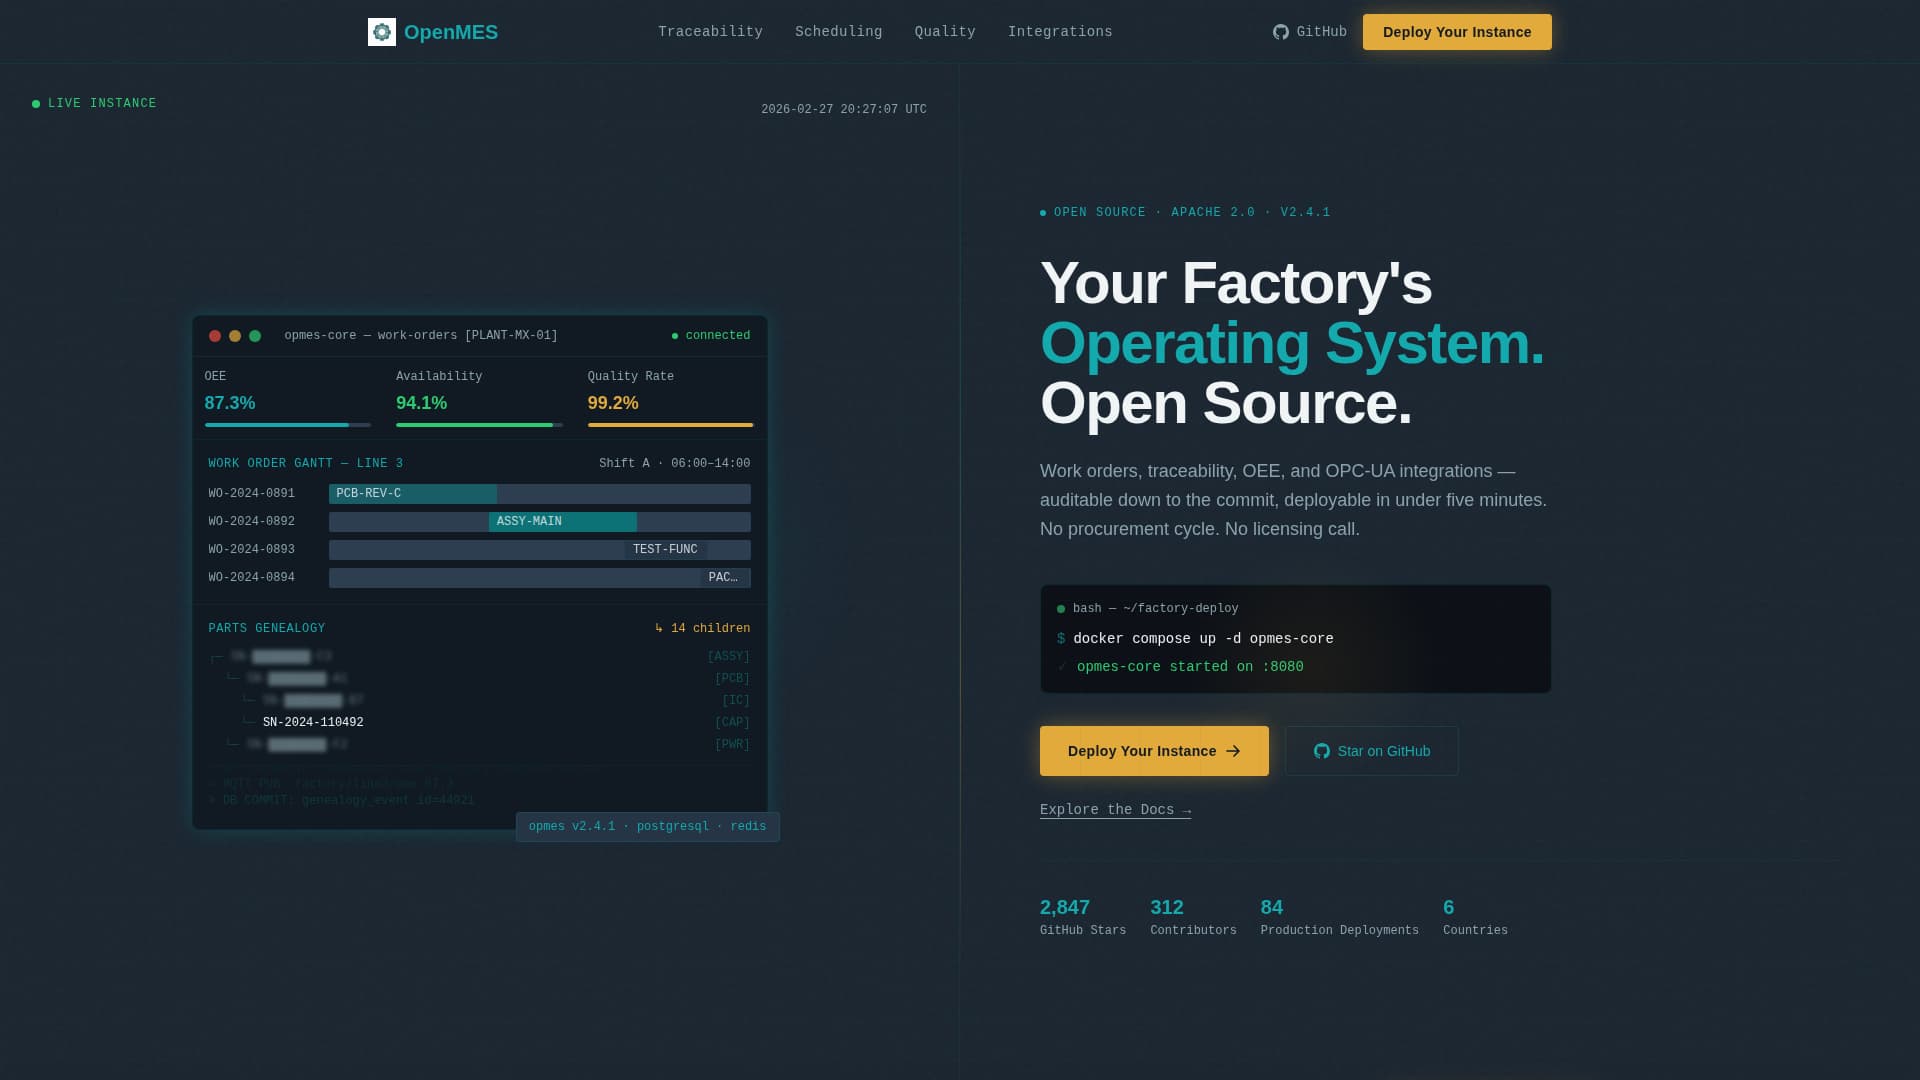Screen dimensions: 1920x1080
Task: Open the Scheduling nav item
Action: click(x=838, y=32)
